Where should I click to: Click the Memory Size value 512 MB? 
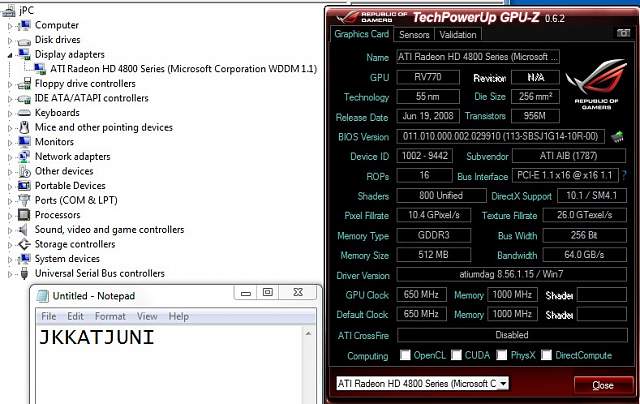433,255
